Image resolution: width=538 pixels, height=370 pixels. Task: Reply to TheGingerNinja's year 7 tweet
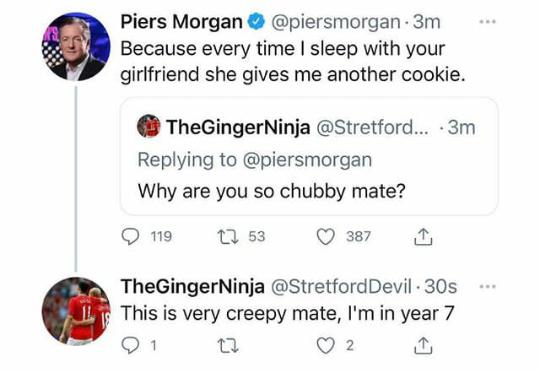131,345
